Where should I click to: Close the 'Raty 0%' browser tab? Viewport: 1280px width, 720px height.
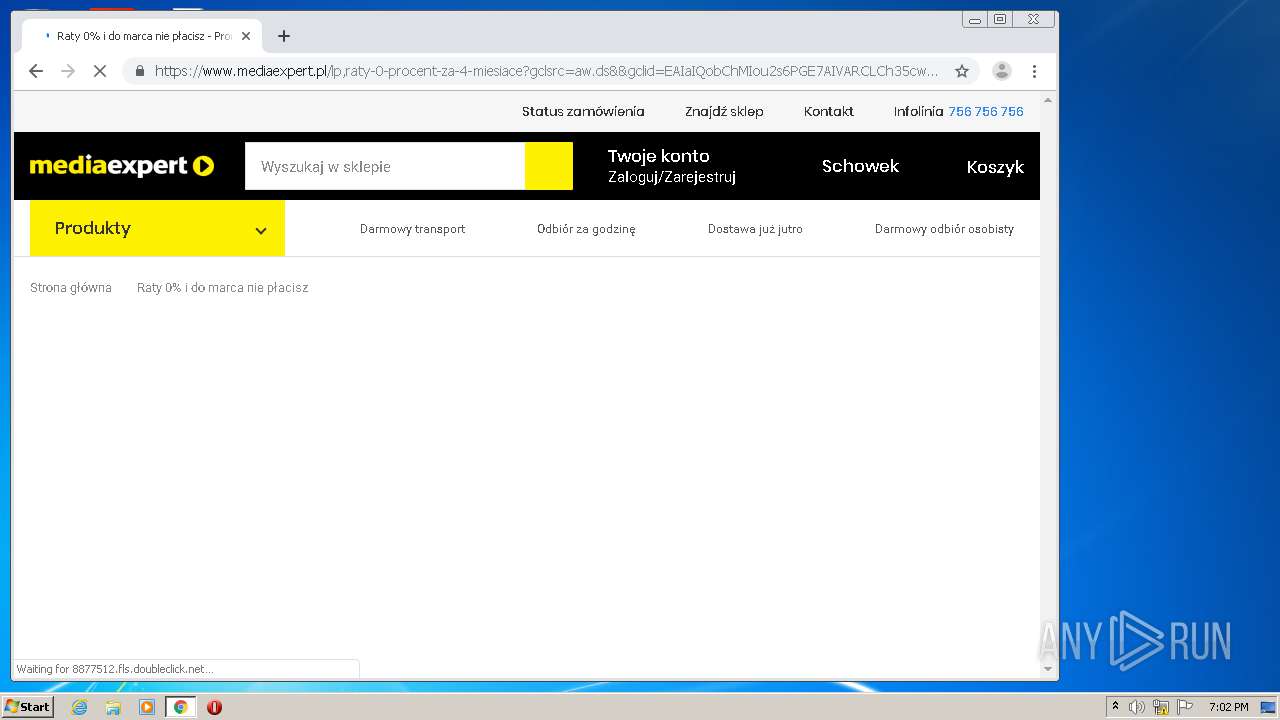tap(246, 36)
